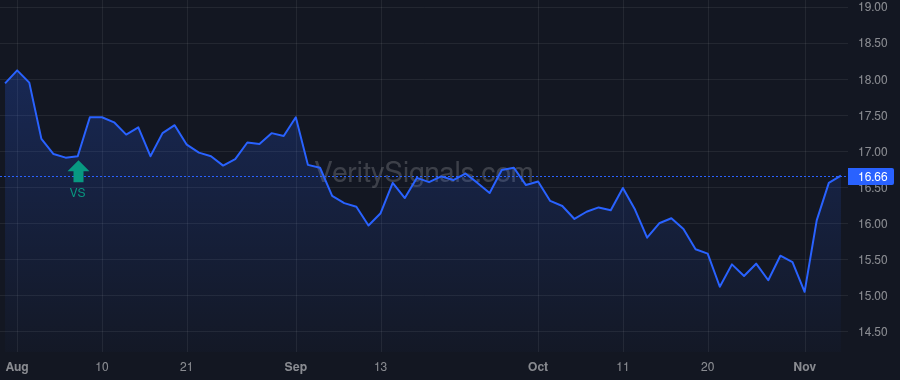900x380 pixels.
Task: Click the green VS signal arrow marker
Action: [78, 171]
